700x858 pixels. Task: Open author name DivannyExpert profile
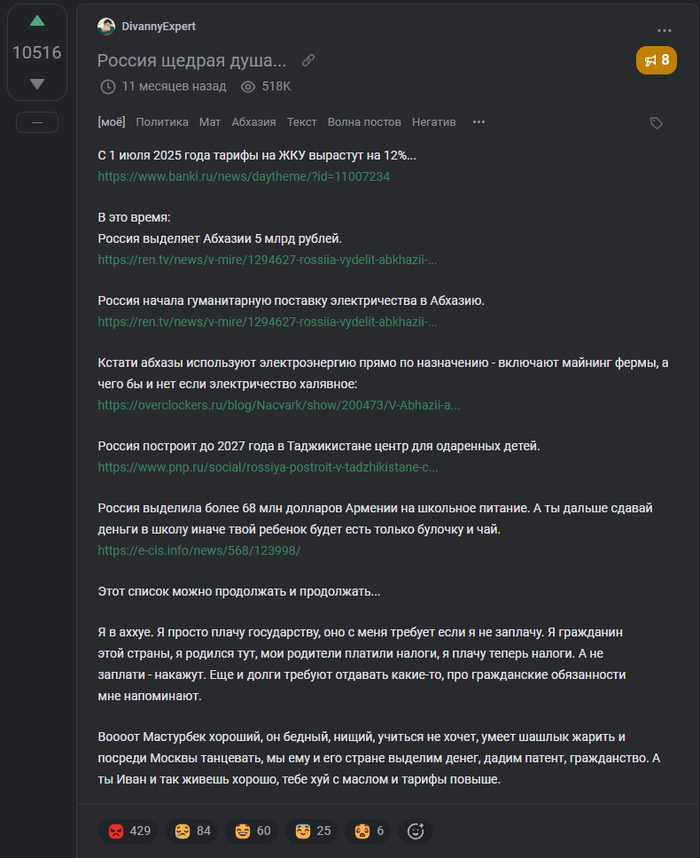tap(159, 26)
